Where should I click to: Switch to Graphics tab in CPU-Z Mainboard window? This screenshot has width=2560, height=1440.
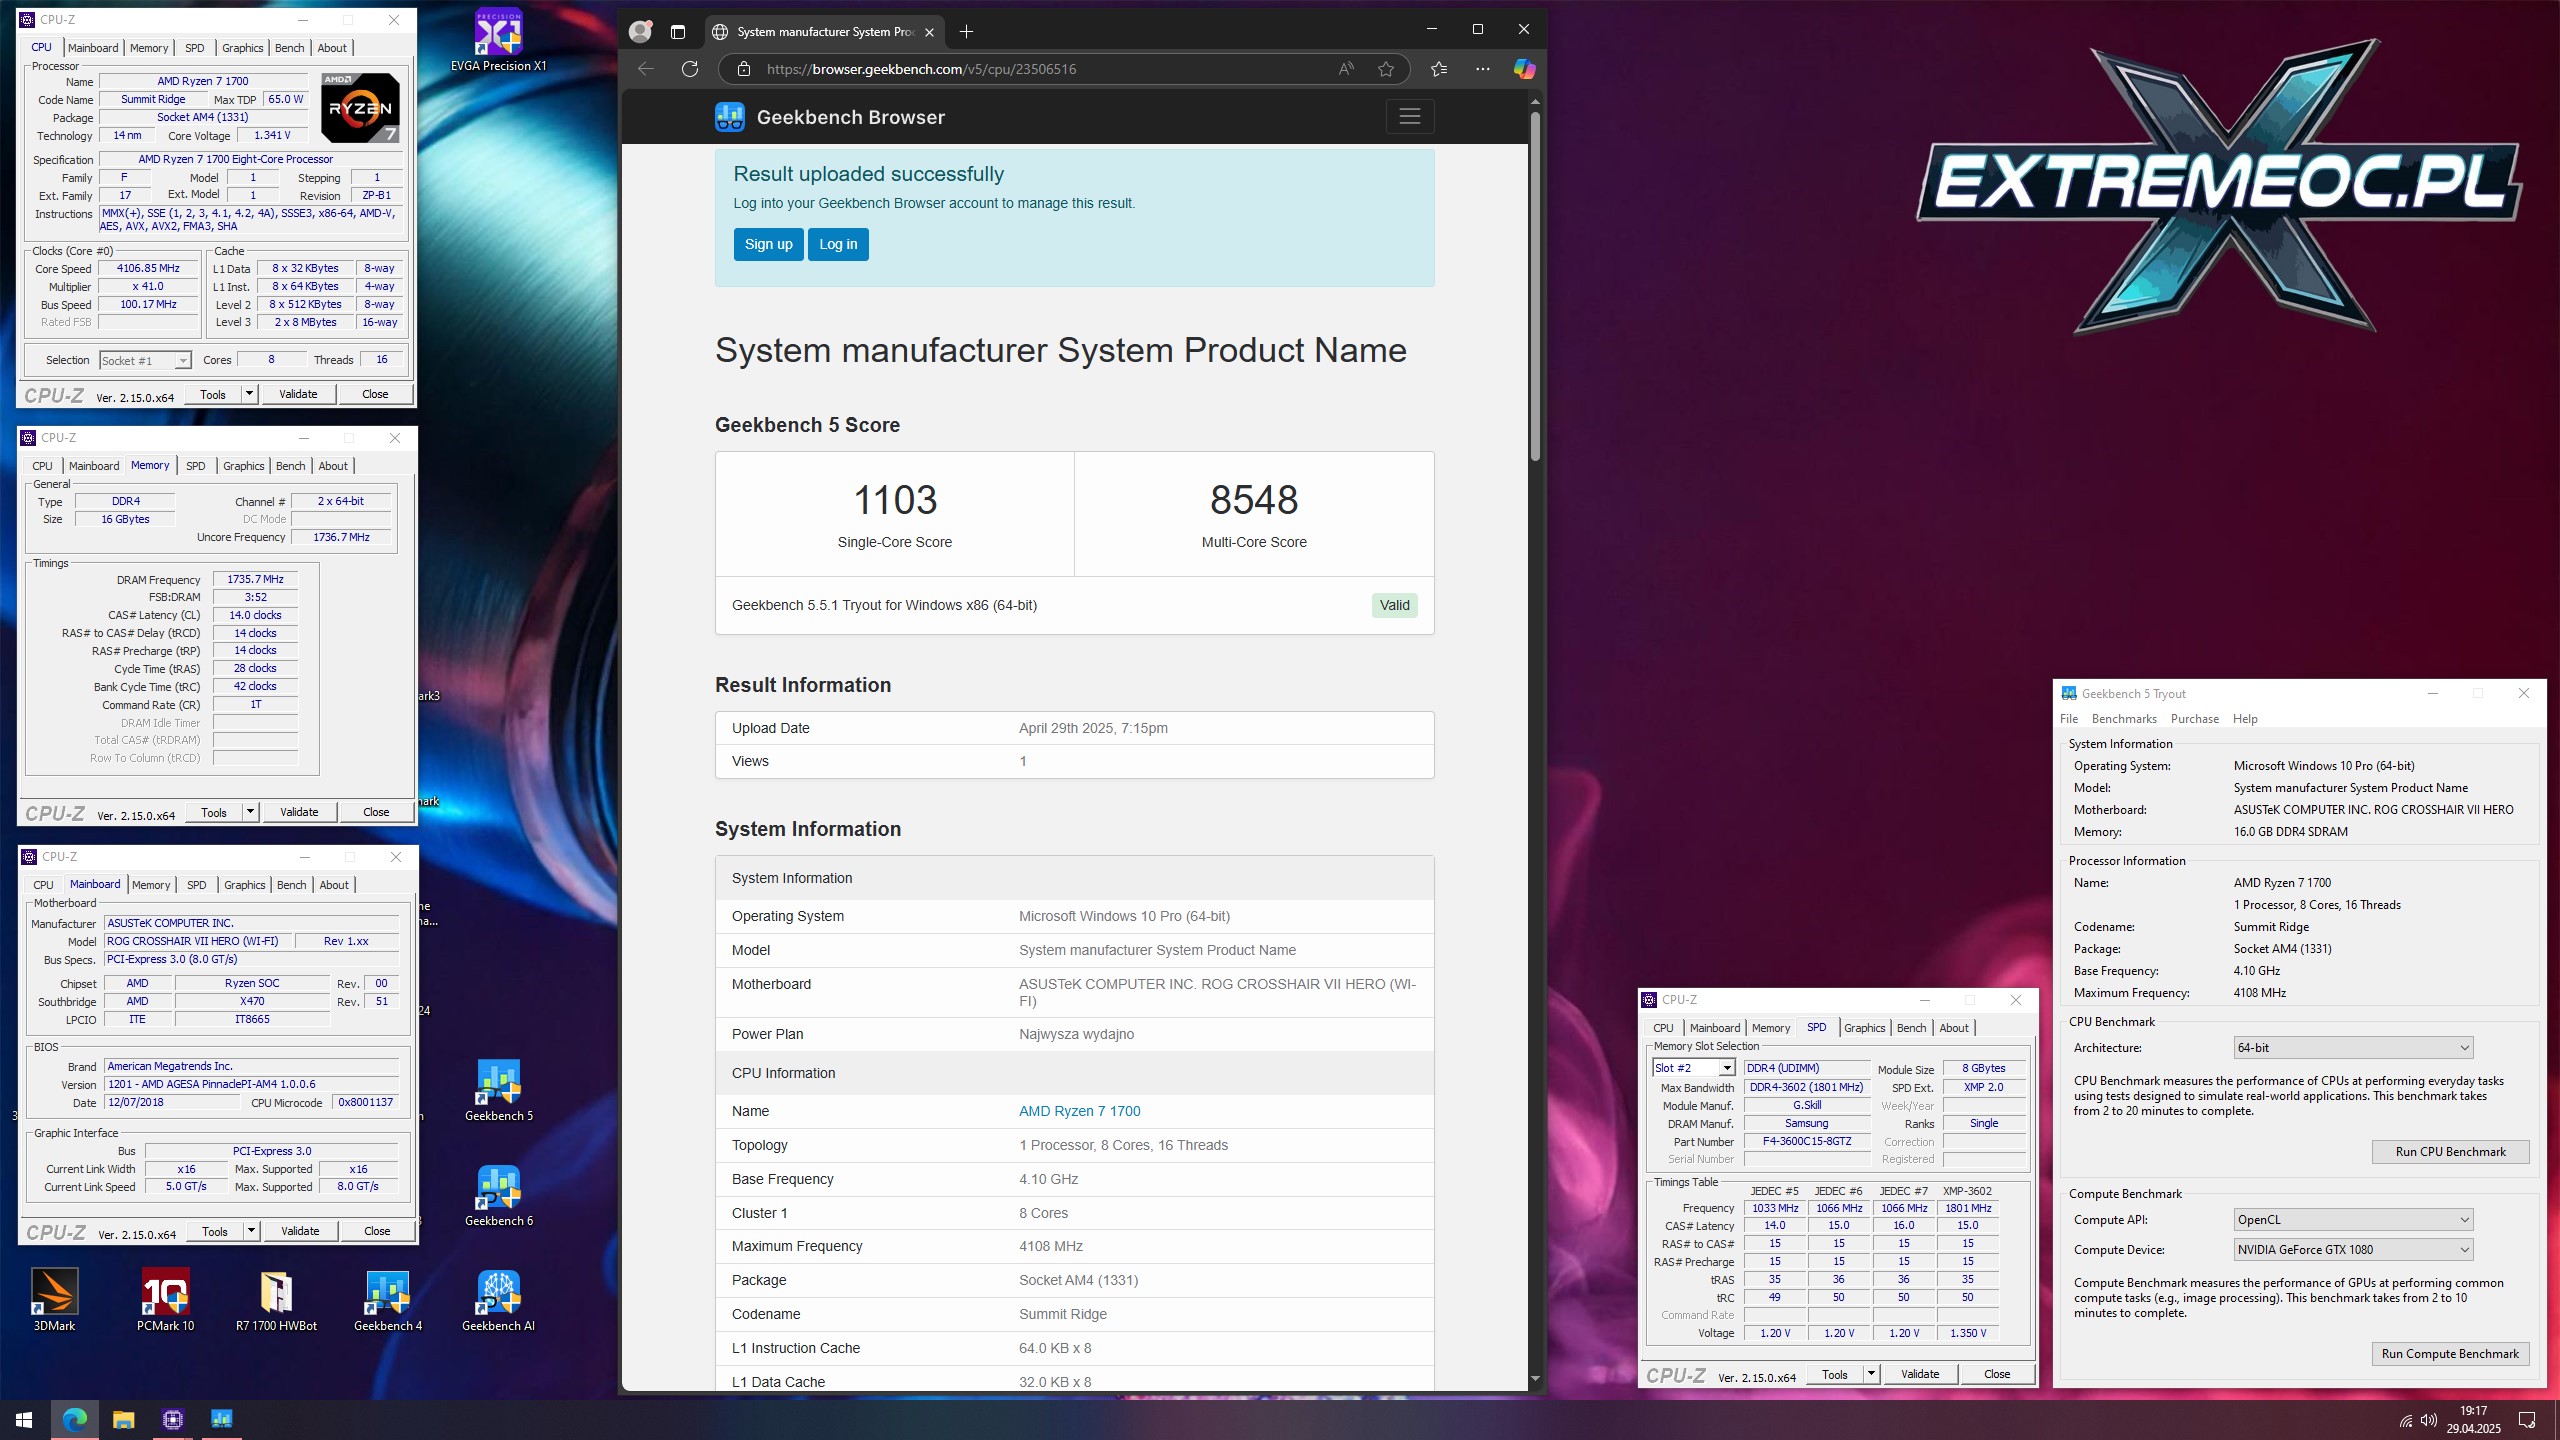[244, 885]
